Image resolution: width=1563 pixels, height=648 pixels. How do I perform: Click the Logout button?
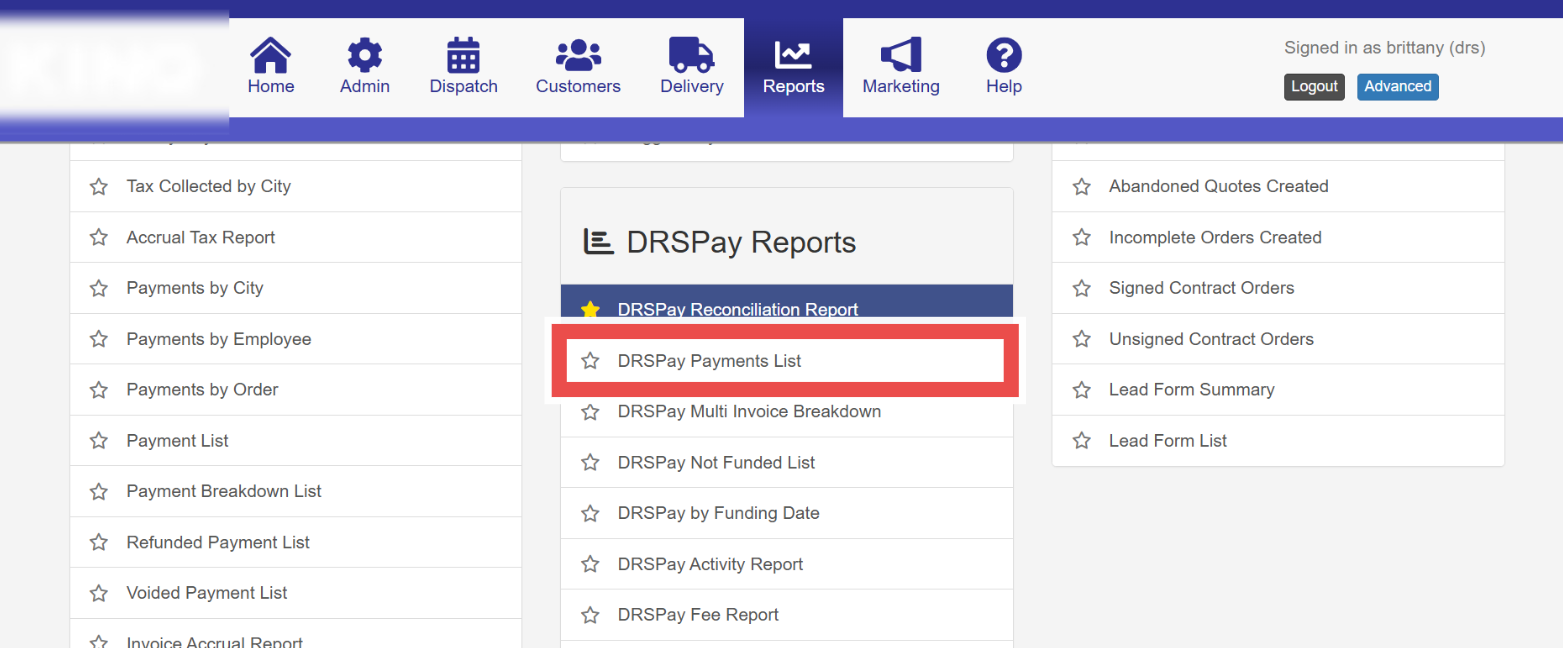pyautogui.click(x=1314, y=86)
